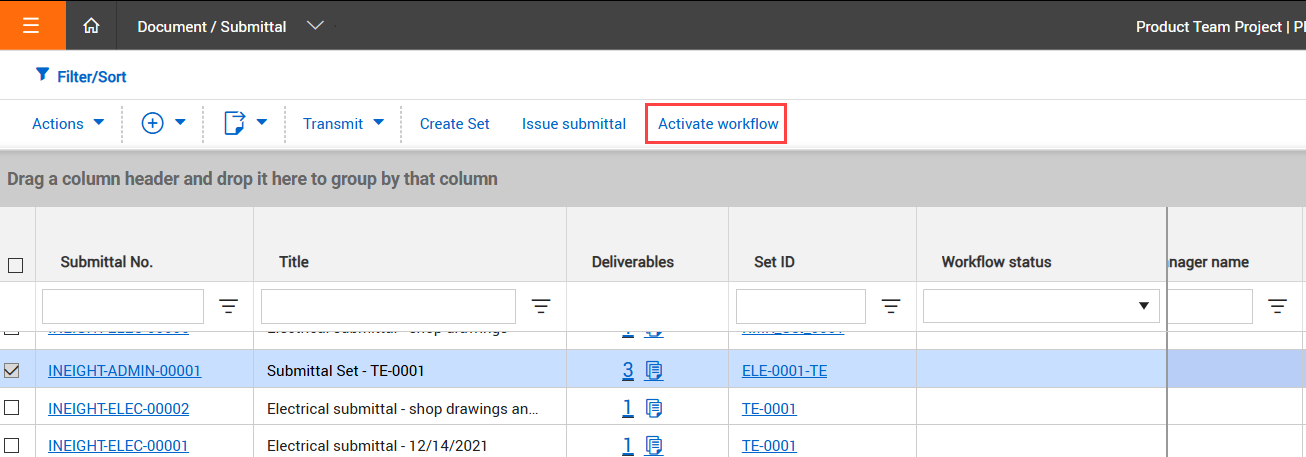Open the ELE-0001-TE set link
The image size is (1306, 457).
[784, 371]
